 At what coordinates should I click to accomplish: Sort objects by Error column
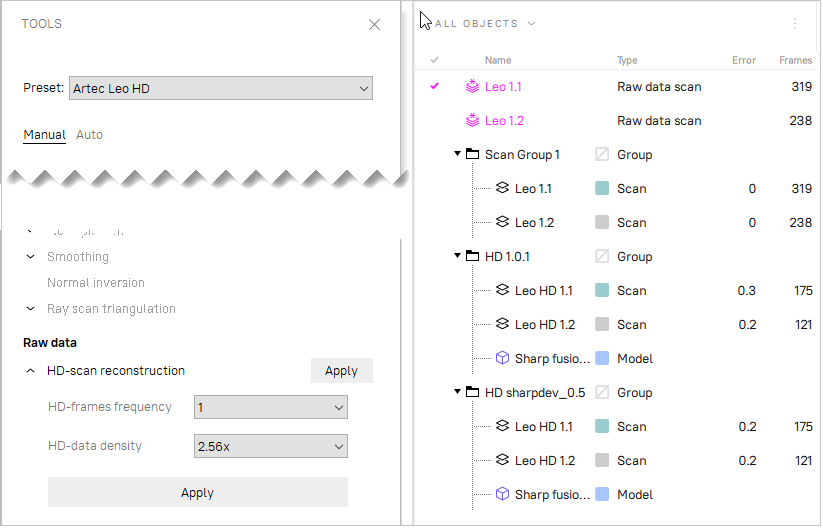744,60
